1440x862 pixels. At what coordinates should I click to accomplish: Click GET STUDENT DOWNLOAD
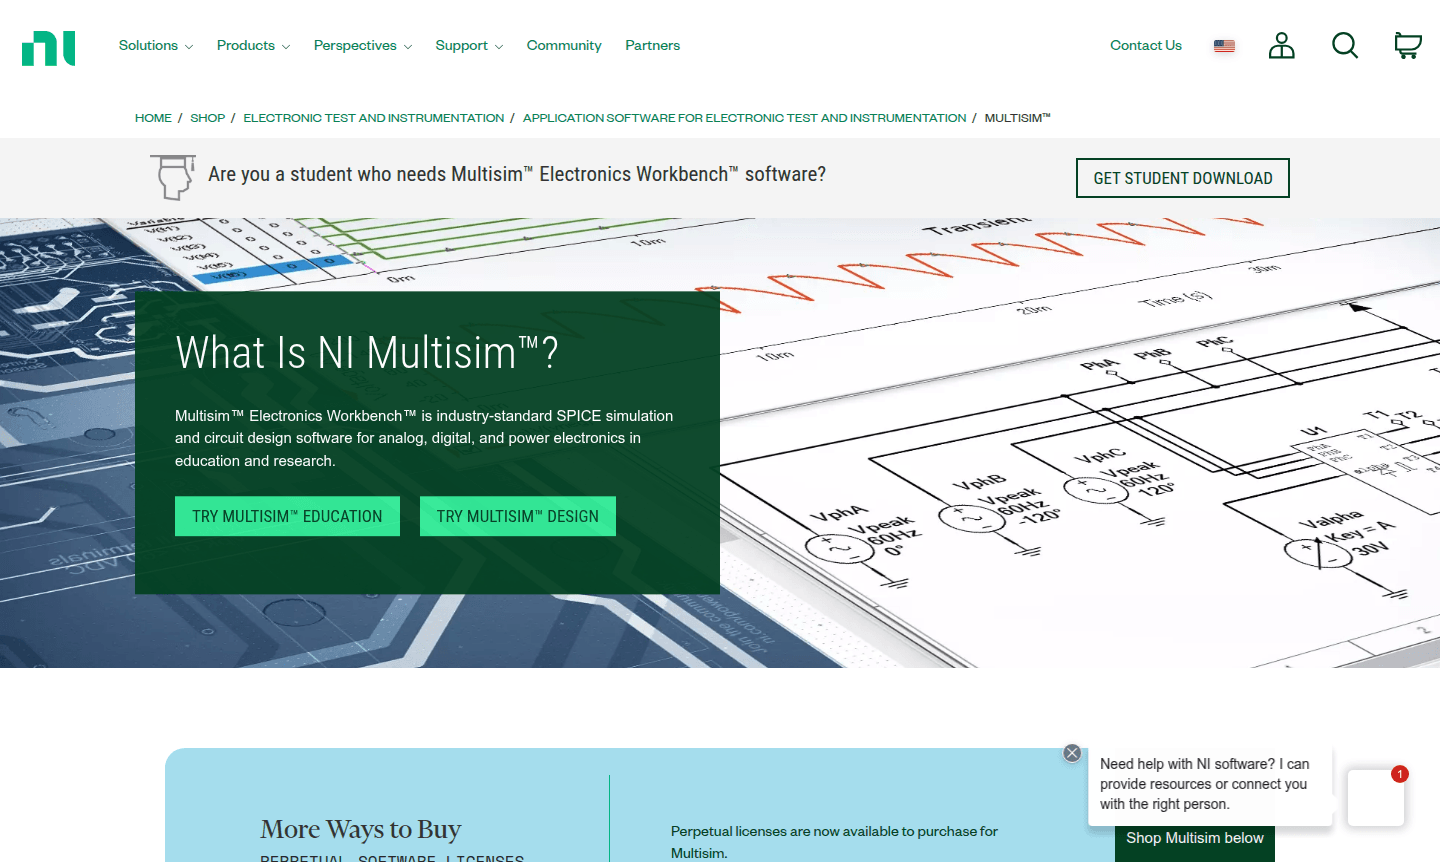click(x=1182, y=177)
